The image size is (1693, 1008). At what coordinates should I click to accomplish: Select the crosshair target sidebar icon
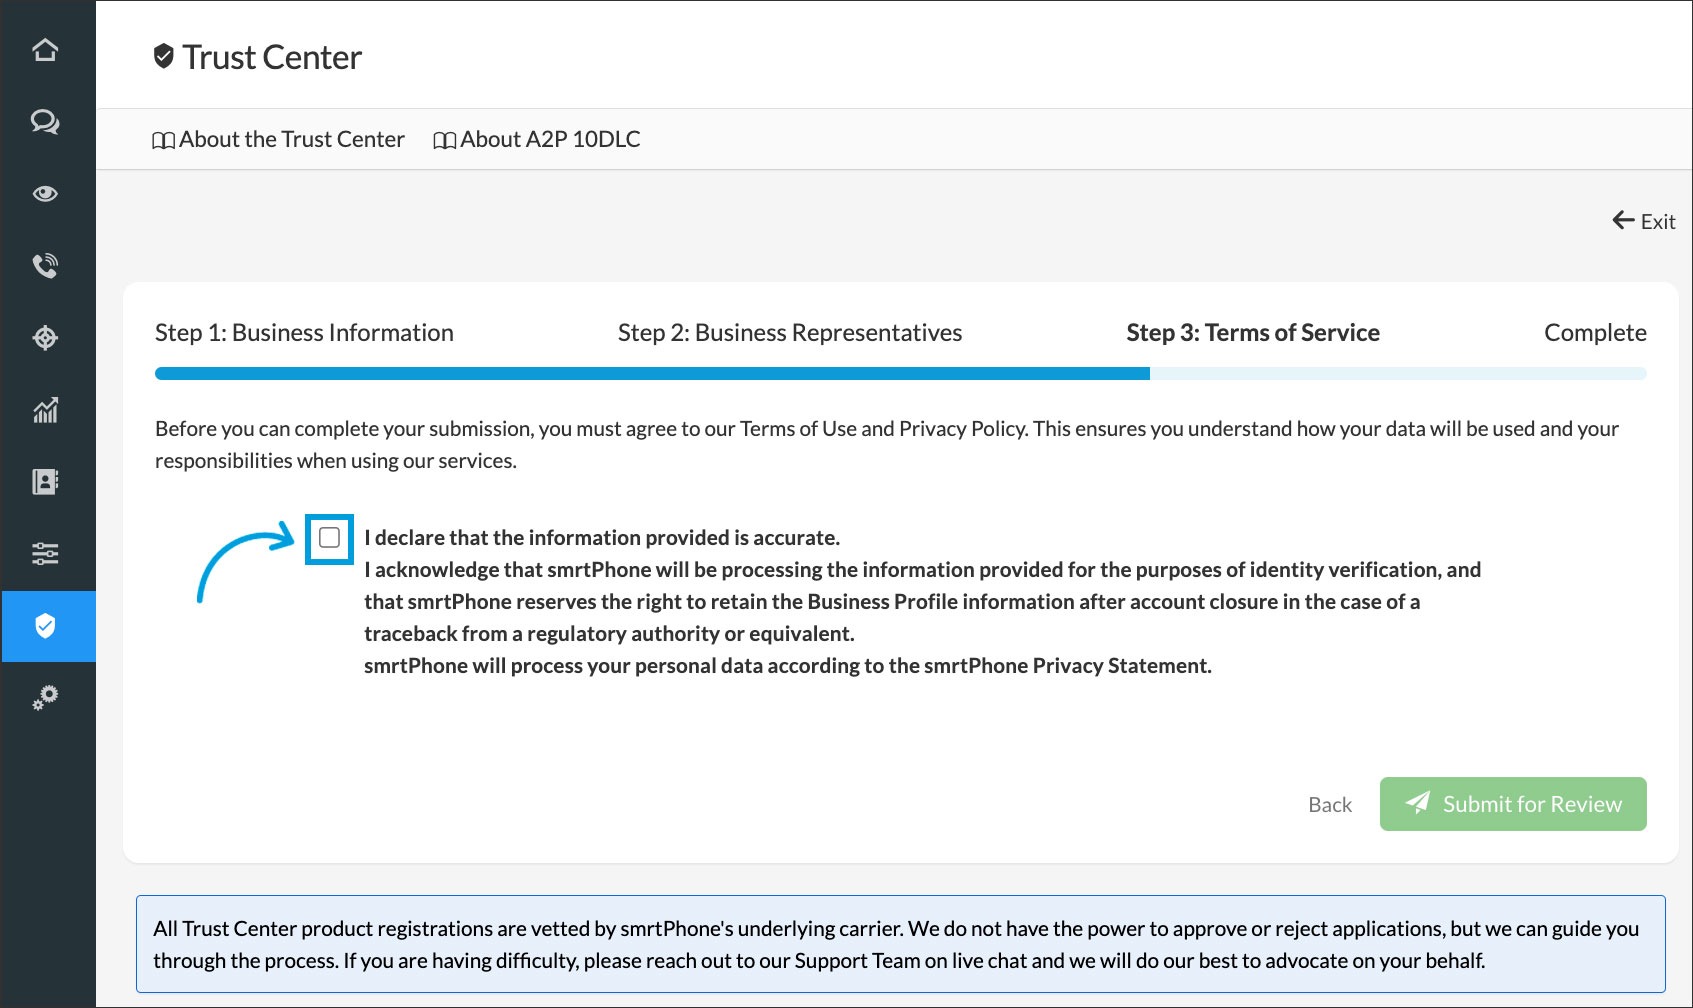point(45,338)
